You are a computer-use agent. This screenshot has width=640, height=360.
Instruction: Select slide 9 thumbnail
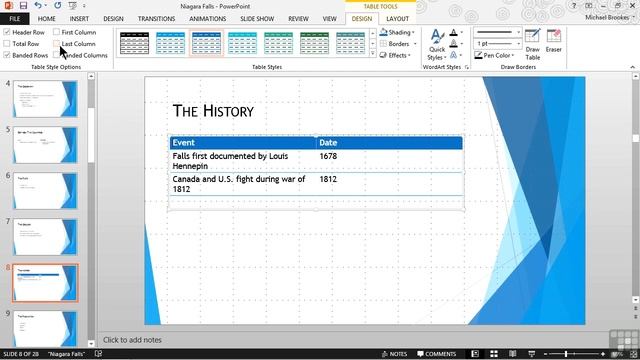pos(45,329)
